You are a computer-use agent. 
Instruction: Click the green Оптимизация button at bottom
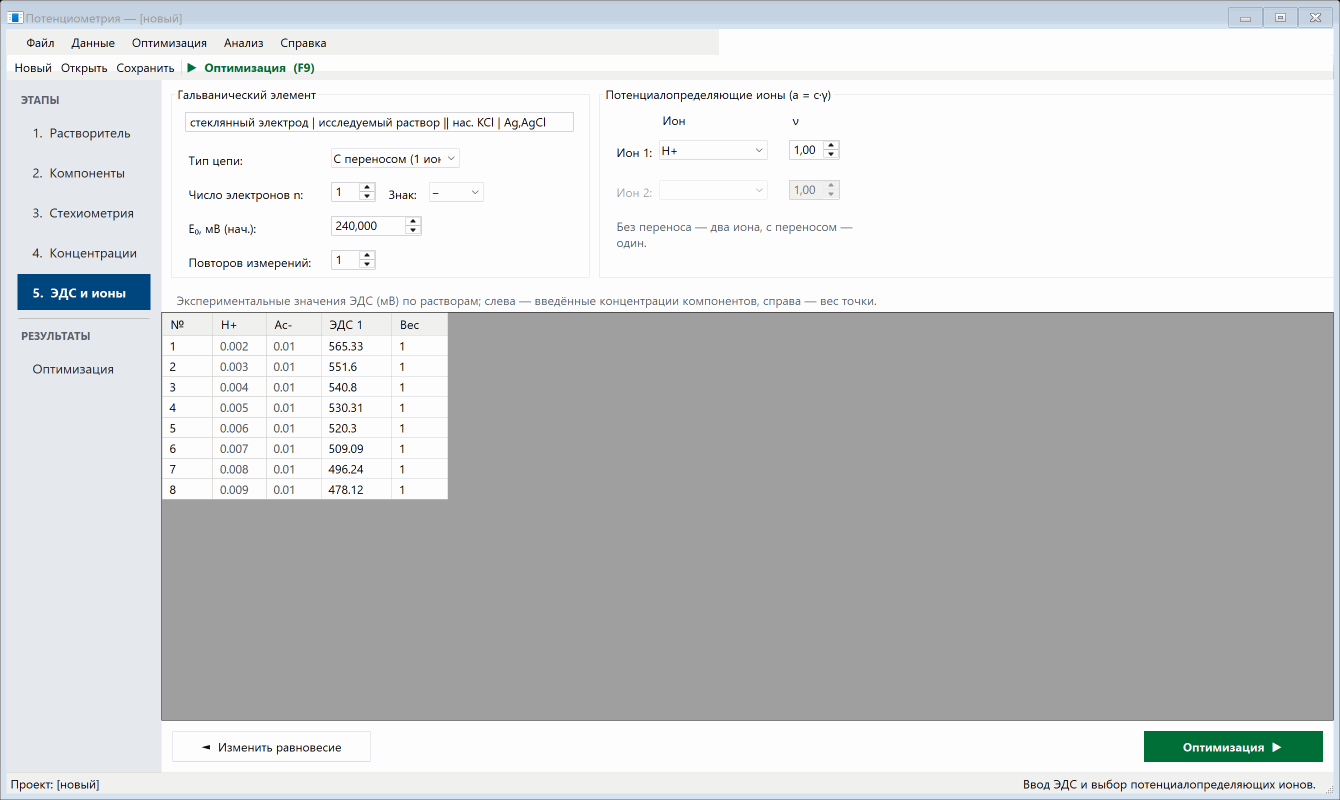(1233, 747)
